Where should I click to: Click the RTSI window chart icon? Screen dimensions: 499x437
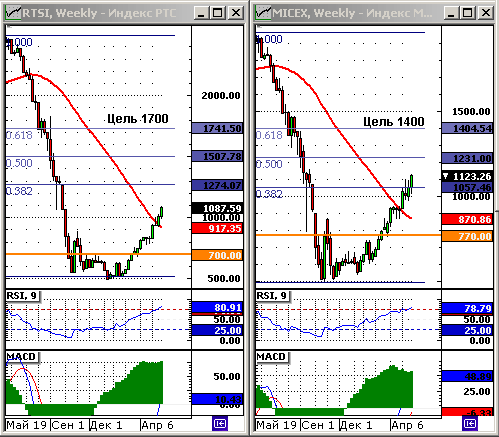pos(13,13)
